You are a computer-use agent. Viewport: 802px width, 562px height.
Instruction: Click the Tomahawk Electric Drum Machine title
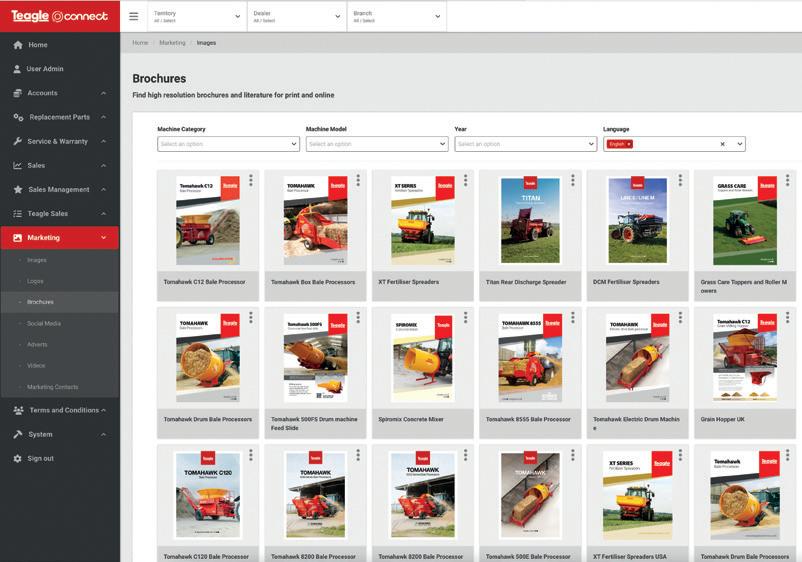pyautogui.click(x=636, y=423)
